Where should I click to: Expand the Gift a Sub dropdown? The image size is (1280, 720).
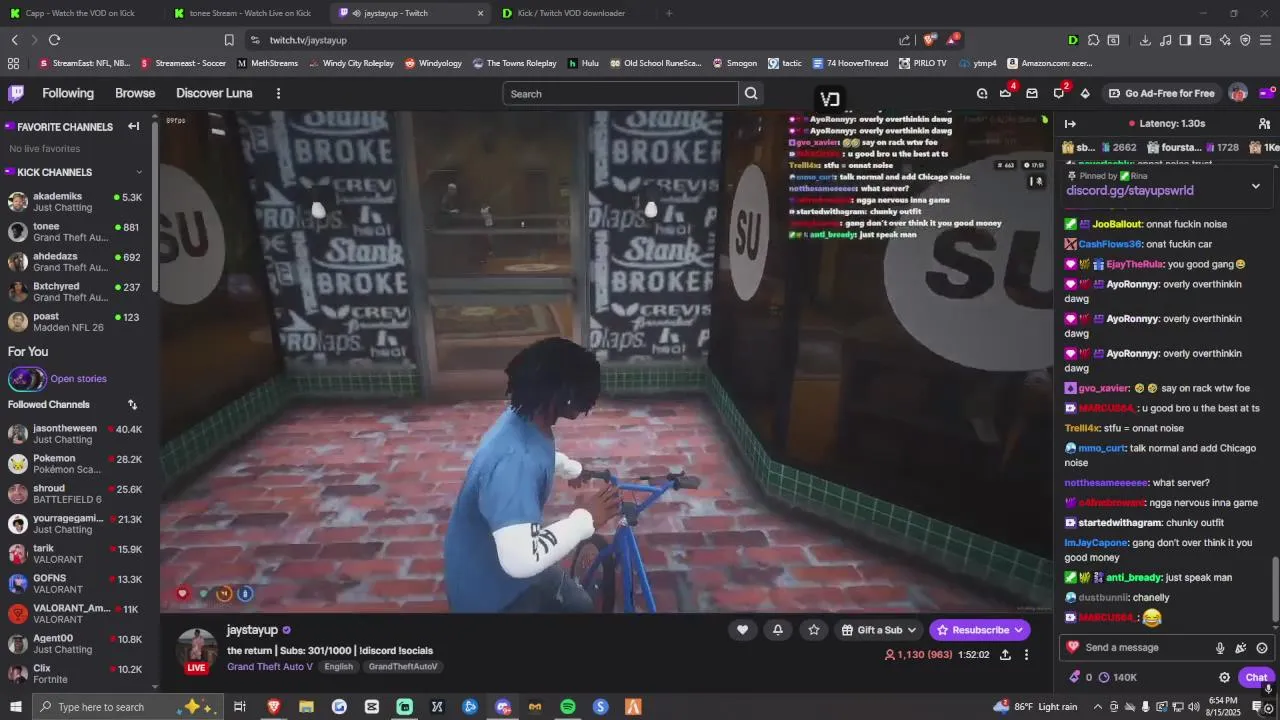(x=912, y=630)
